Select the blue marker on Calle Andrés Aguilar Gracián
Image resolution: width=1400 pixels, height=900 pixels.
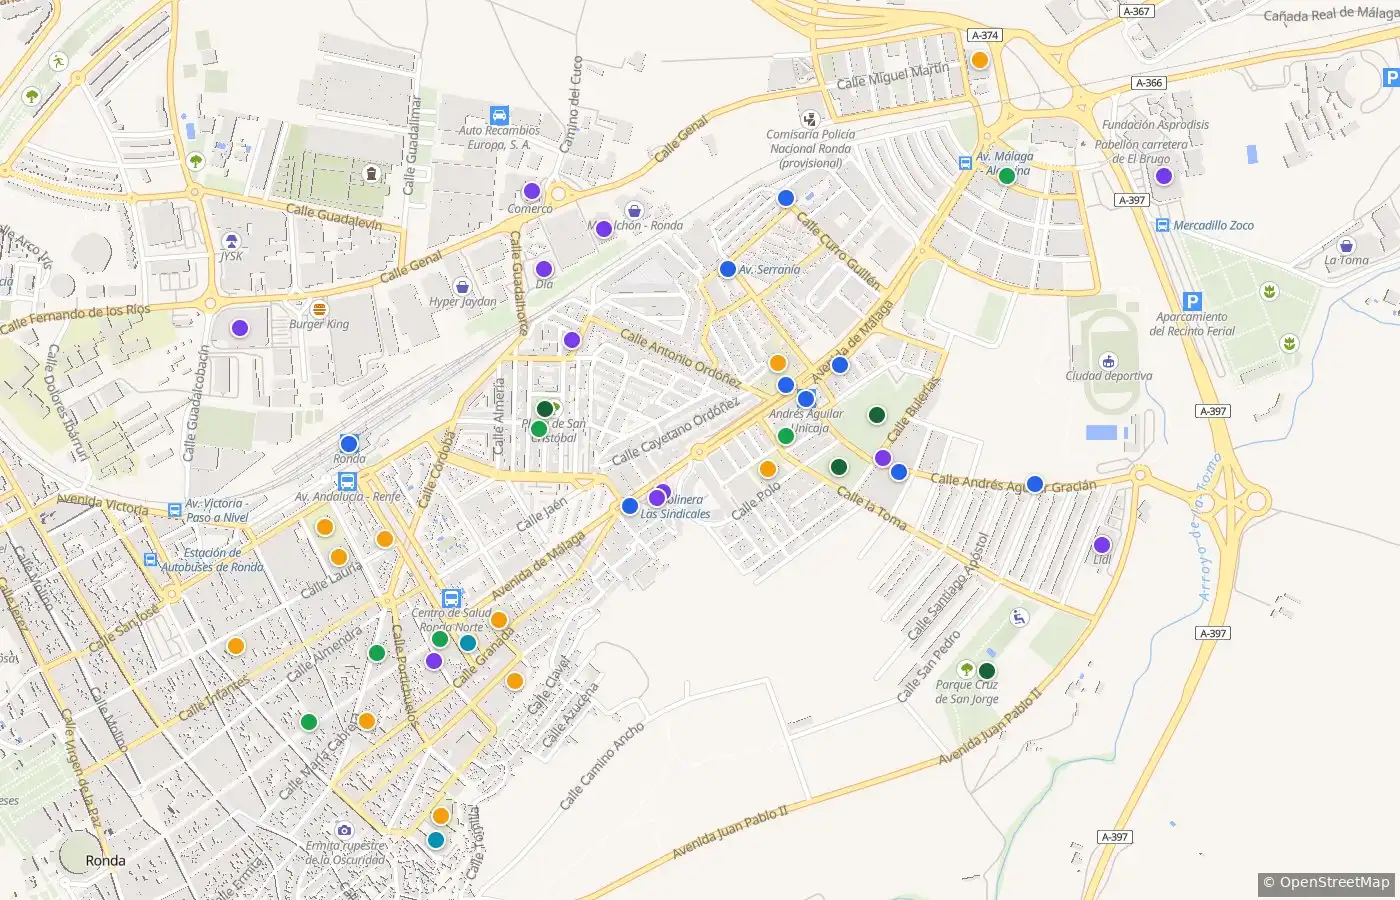pos(1035,484)
